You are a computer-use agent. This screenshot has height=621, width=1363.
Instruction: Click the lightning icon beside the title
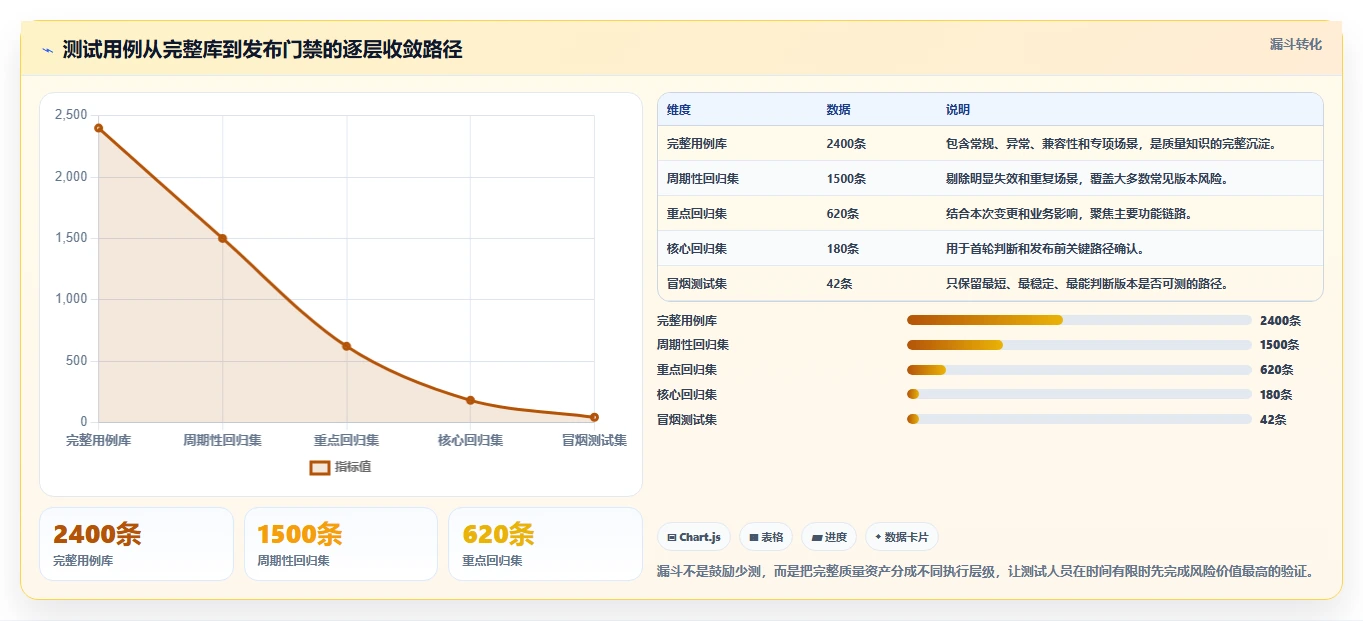(x=48, y=51)
